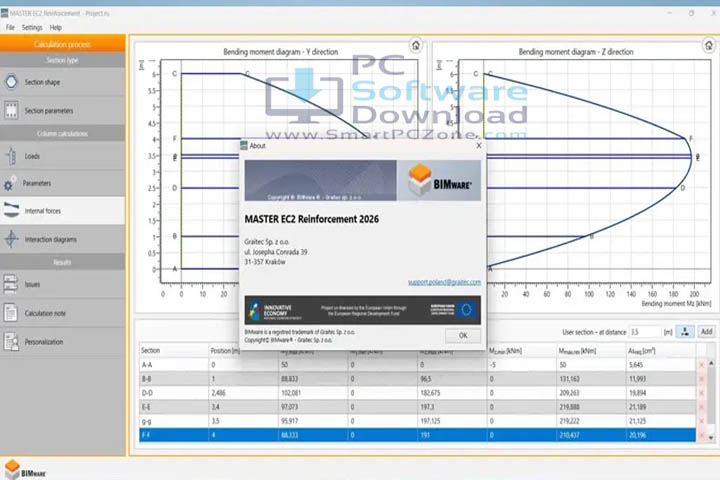Viewport: 720px width, 480px height.
Task: Open the Issues results page
Action: click(62, 284)
